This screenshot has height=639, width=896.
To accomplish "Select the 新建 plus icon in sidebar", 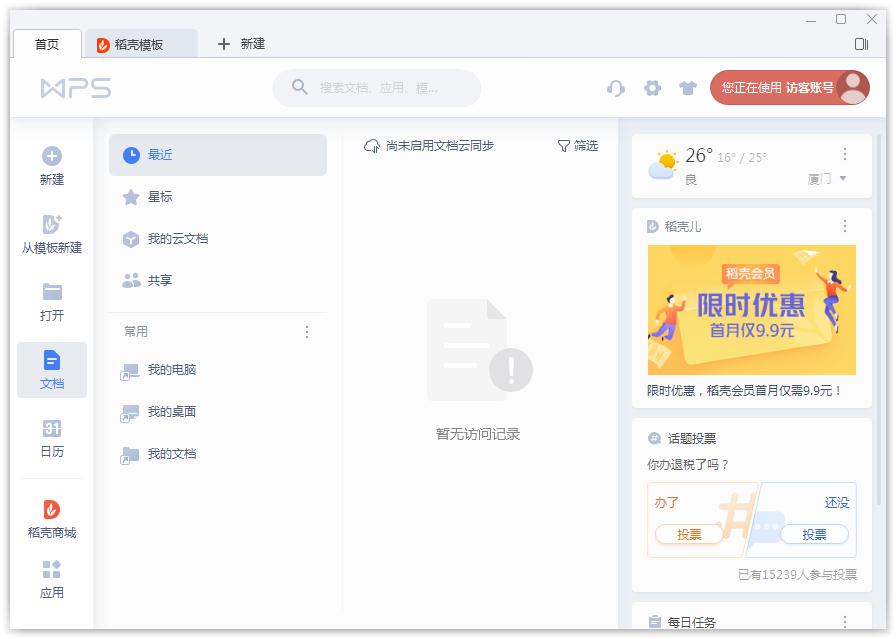I will click(51, 156).
